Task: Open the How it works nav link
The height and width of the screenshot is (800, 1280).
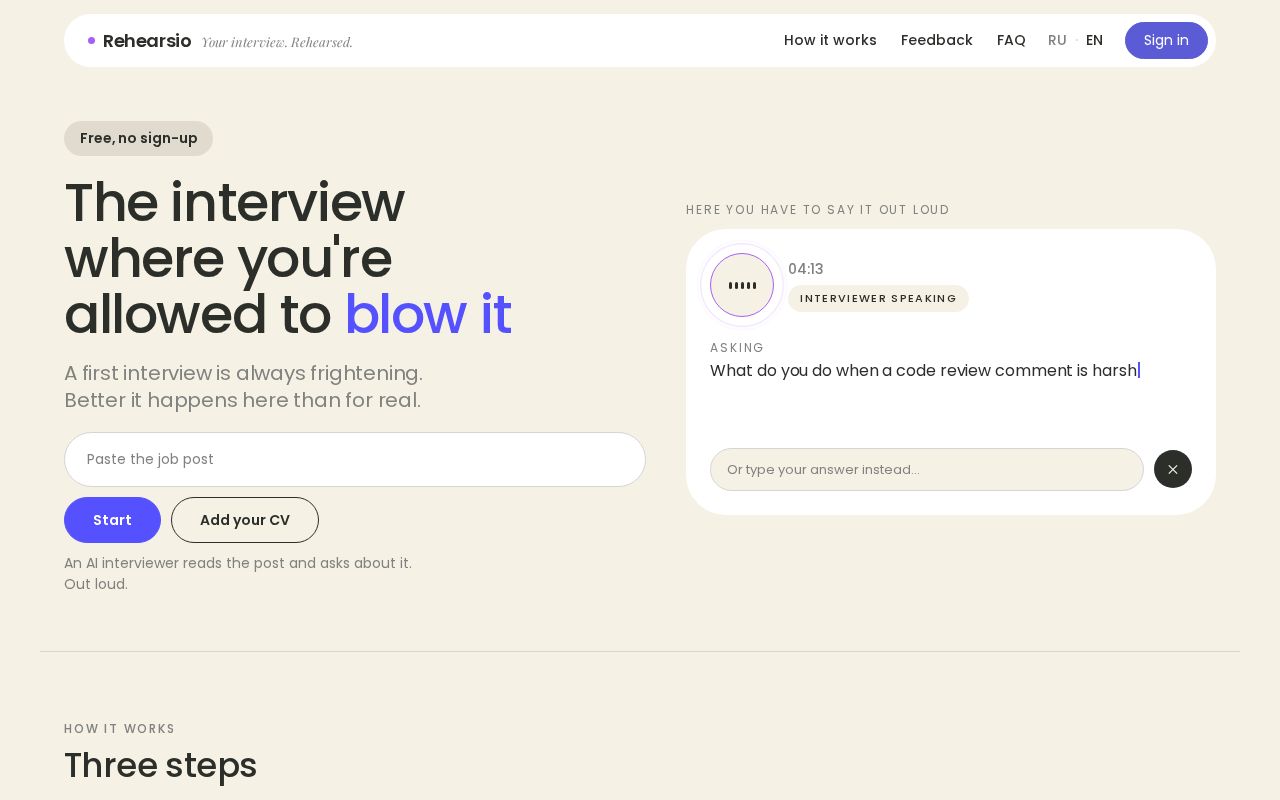Action: coord(830,40)
